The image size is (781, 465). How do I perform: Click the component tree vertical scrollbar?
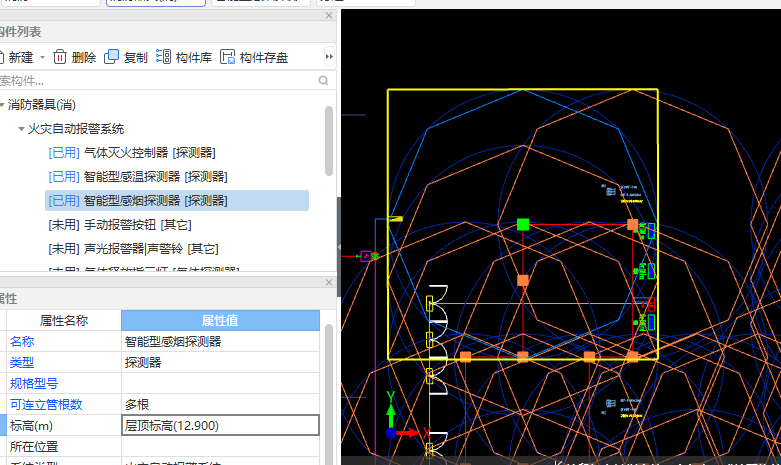click(x=329, y=141)
